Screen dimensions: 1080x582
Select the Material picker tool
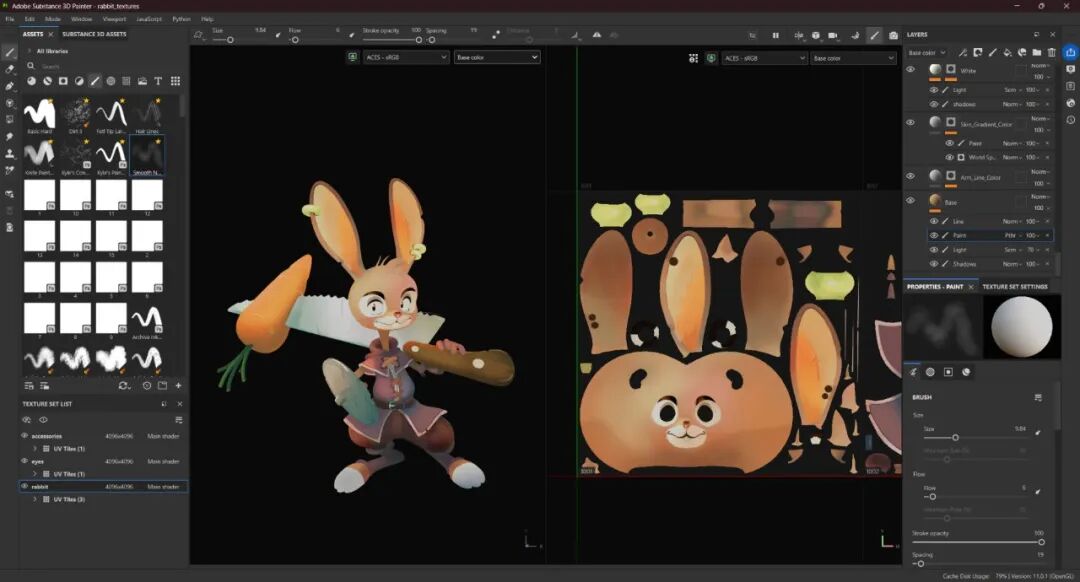(x=10, y=170)
